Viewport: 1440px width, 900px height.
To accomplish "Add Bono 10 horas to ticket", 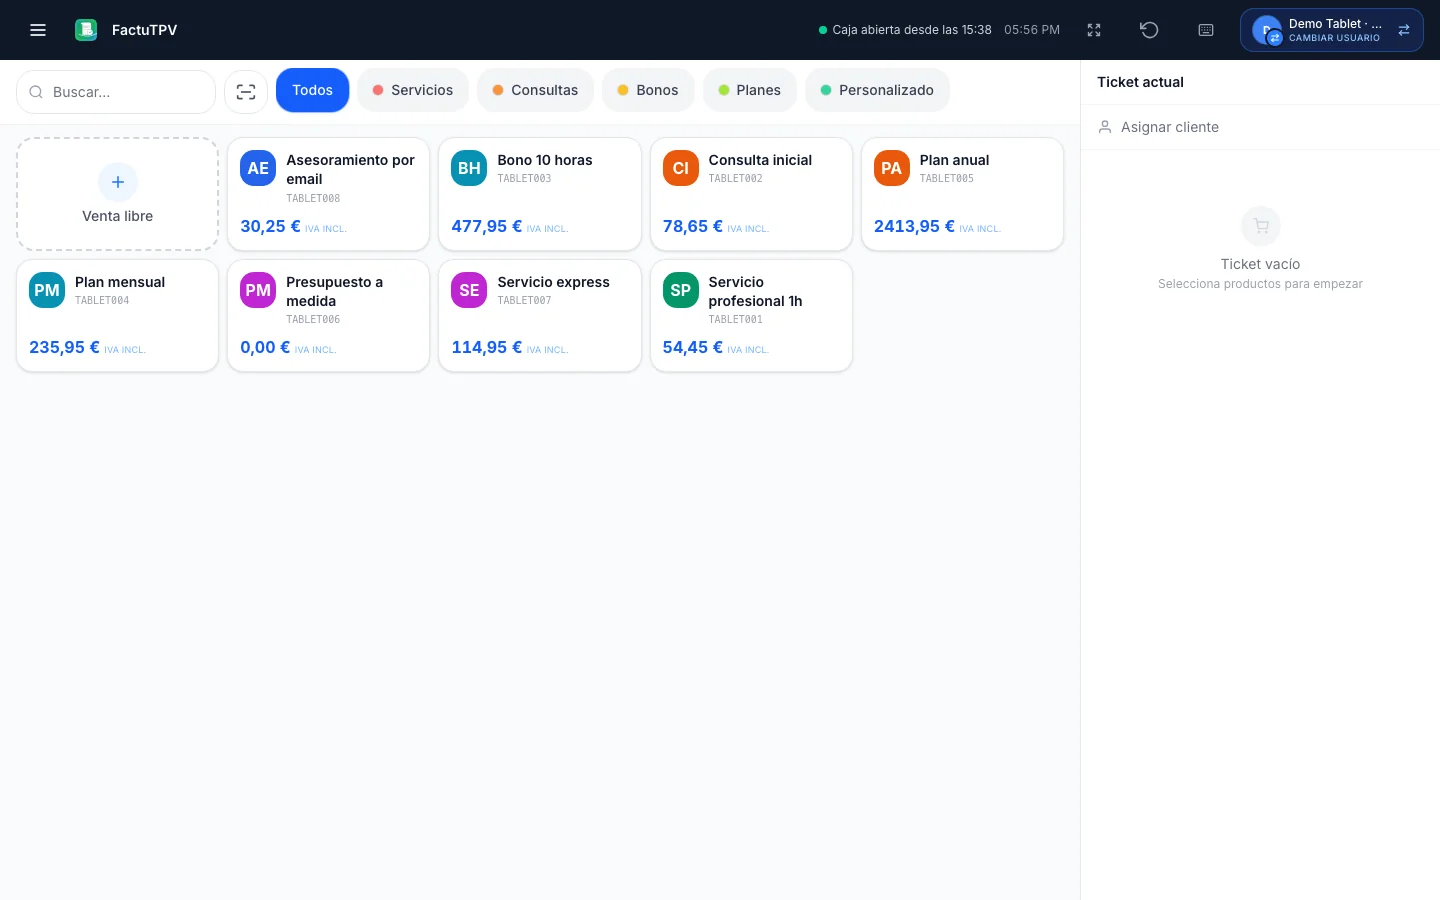I will [x=540, y=194].
